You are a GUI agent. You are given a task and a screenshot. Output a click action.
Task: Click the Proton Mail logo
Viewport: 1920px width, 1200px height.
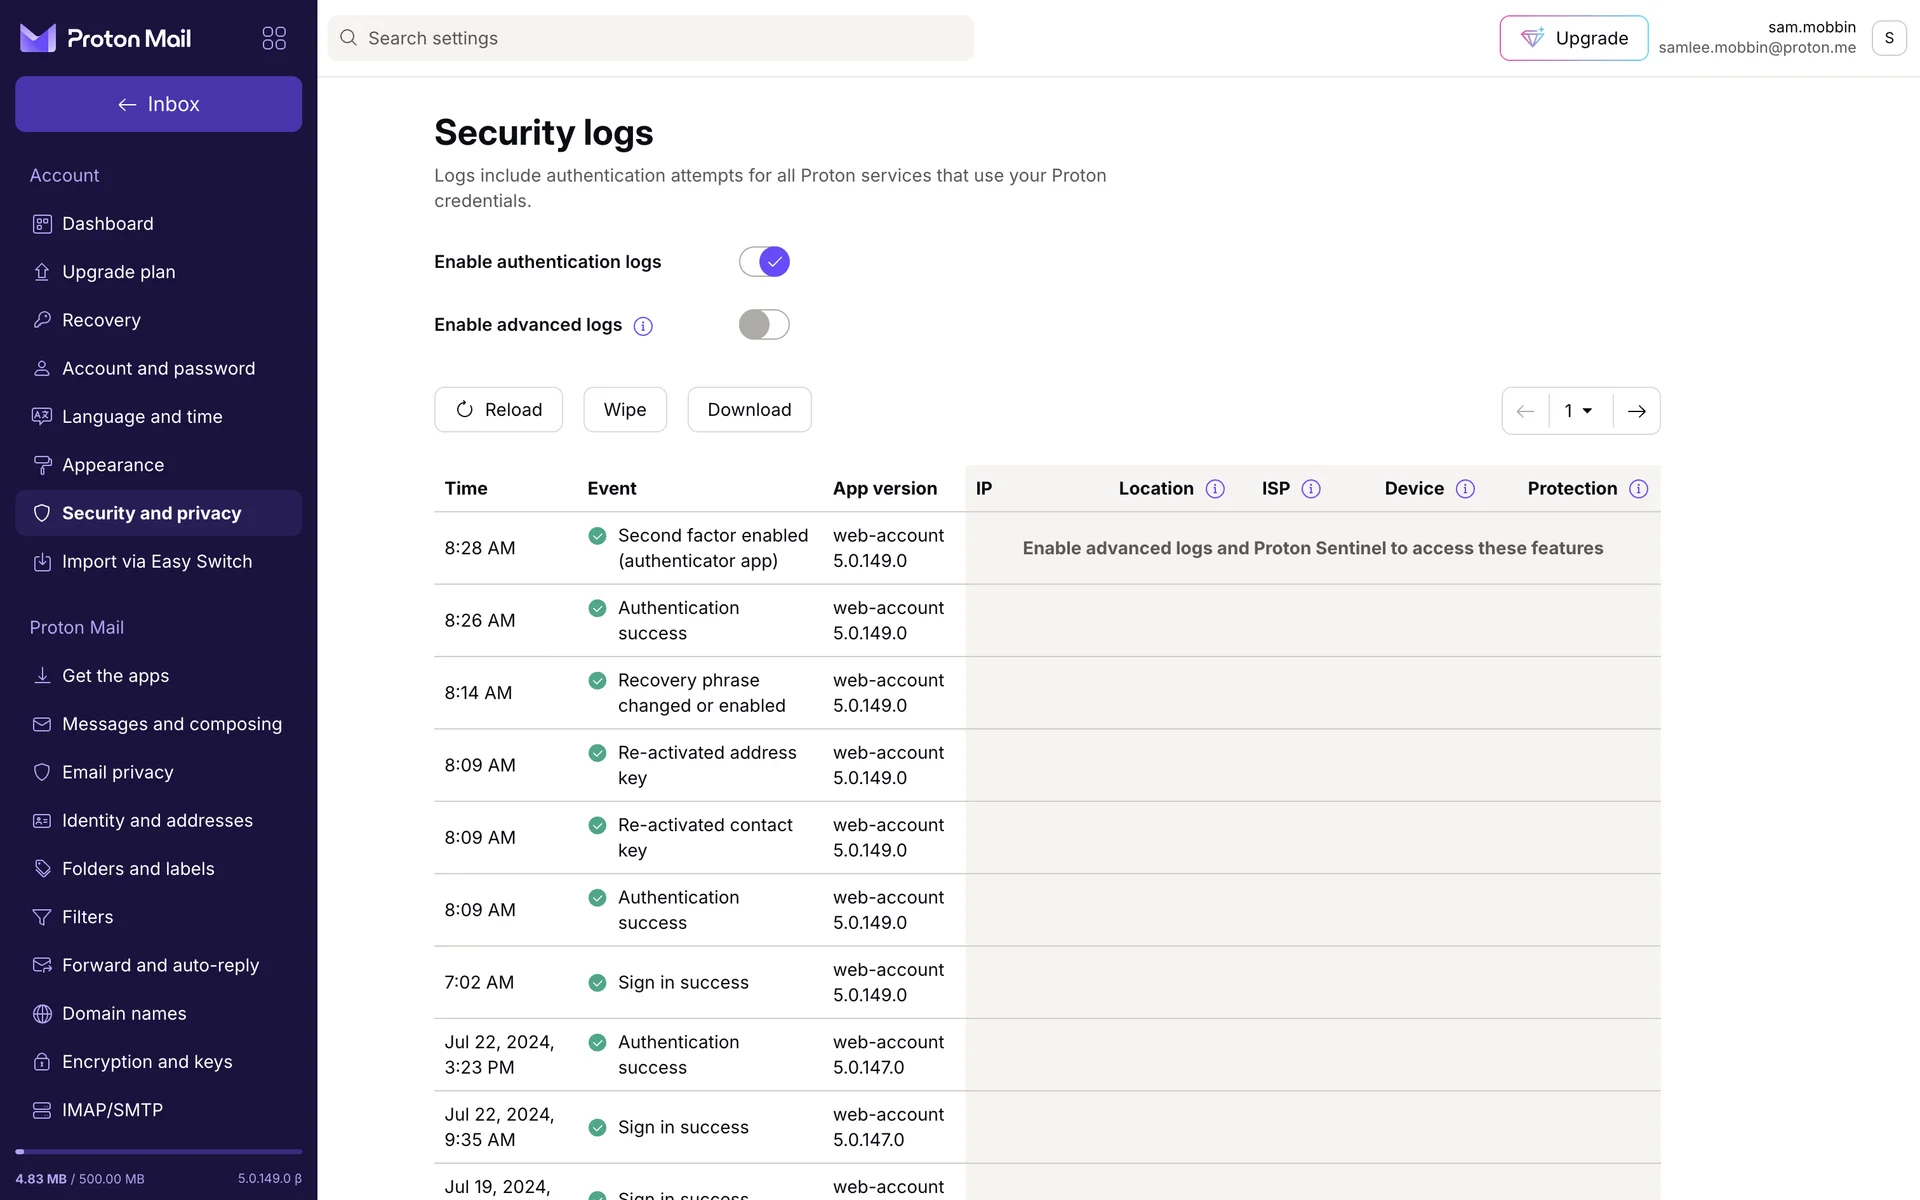105,38
